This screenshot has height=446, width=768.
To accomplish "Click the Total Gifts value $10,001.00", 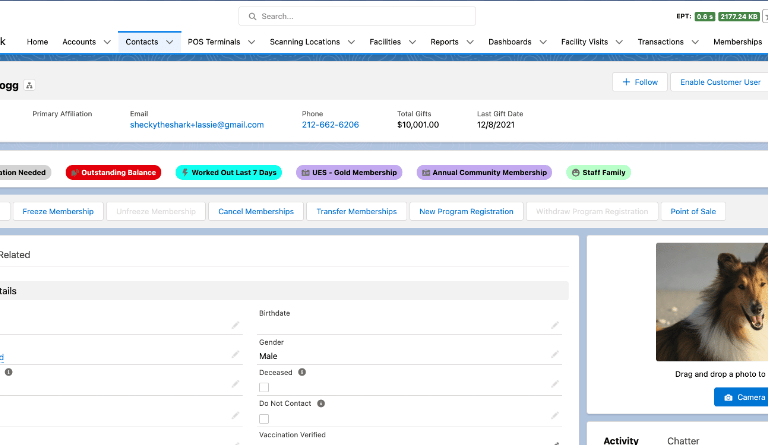I will coord(418,125).
